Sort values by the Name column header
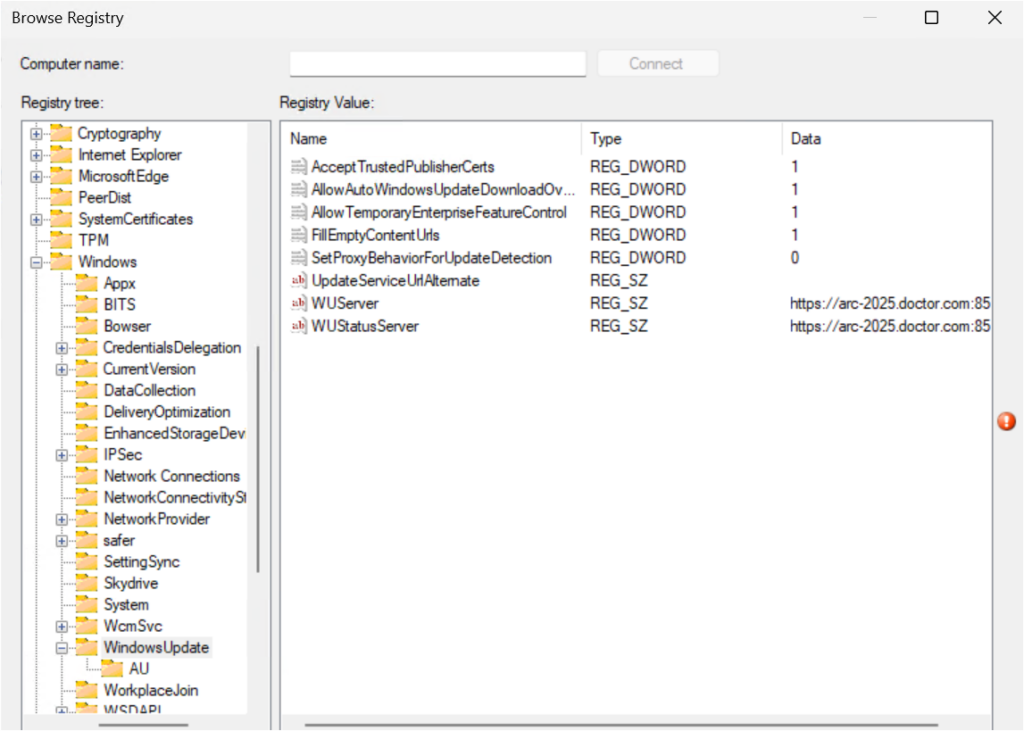 coord(430,139)
